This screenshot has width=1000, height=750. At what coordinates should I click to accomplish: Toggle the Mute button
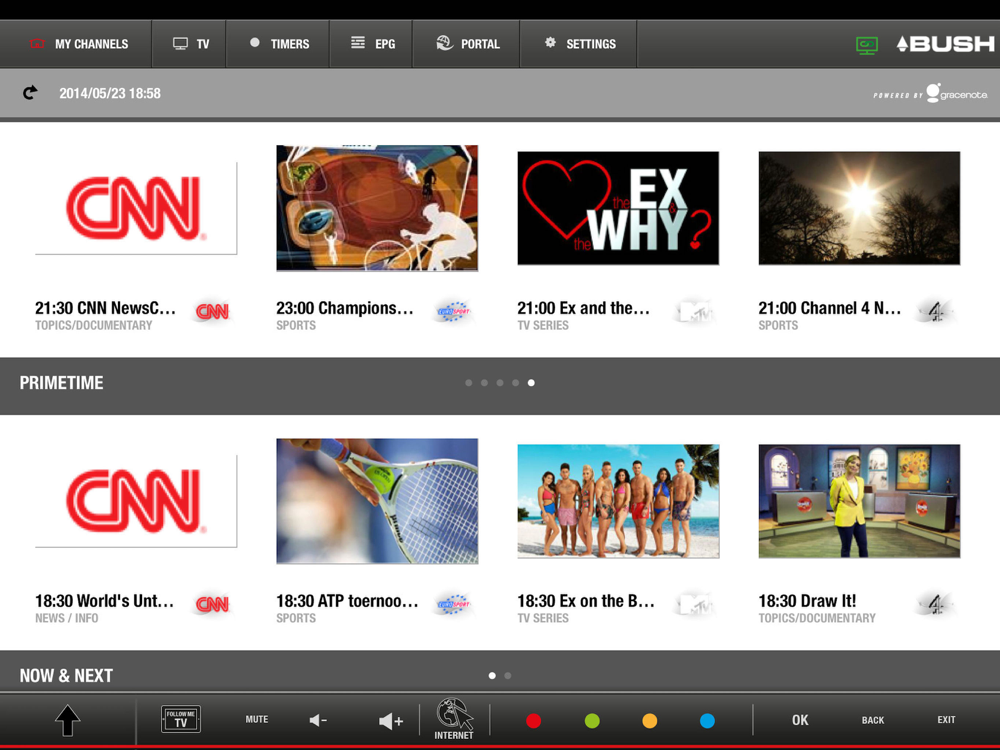pyautogui.click(x=257, y=719)
